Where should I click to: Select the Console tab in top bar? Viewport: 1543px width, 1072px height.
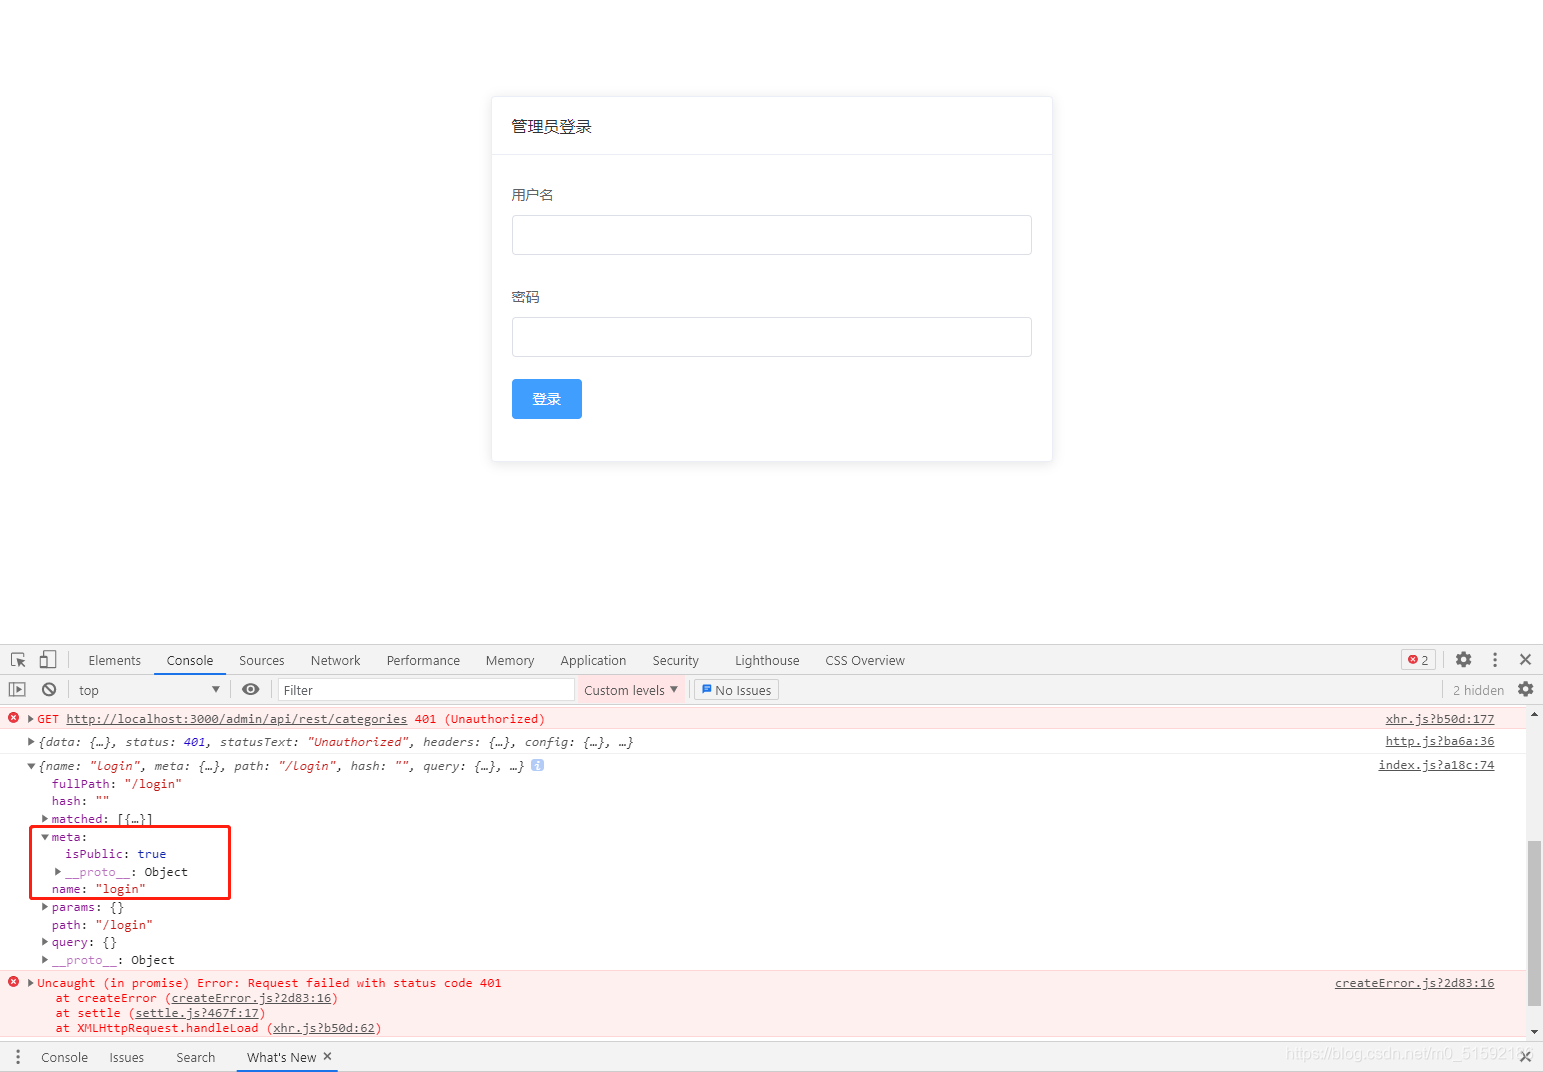point(190,660)
